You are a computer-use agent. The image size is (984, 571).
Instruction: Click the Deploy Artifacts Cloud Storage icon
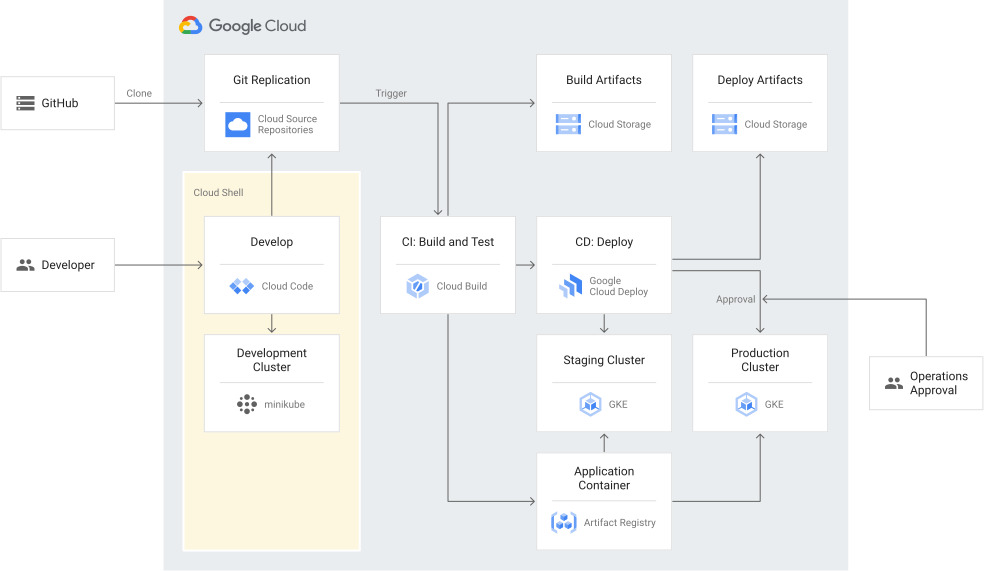tap(724, 124)
